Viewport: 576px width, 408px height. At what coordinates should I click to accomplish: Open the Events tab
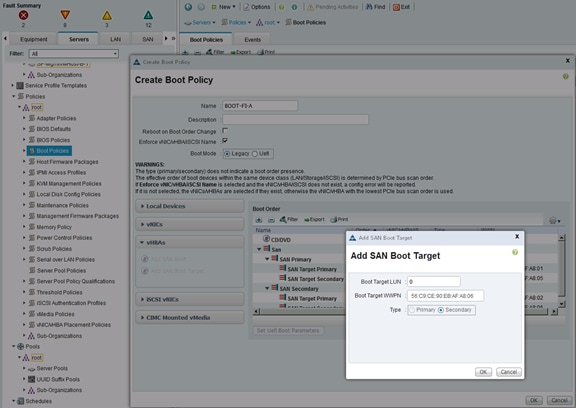252,39
